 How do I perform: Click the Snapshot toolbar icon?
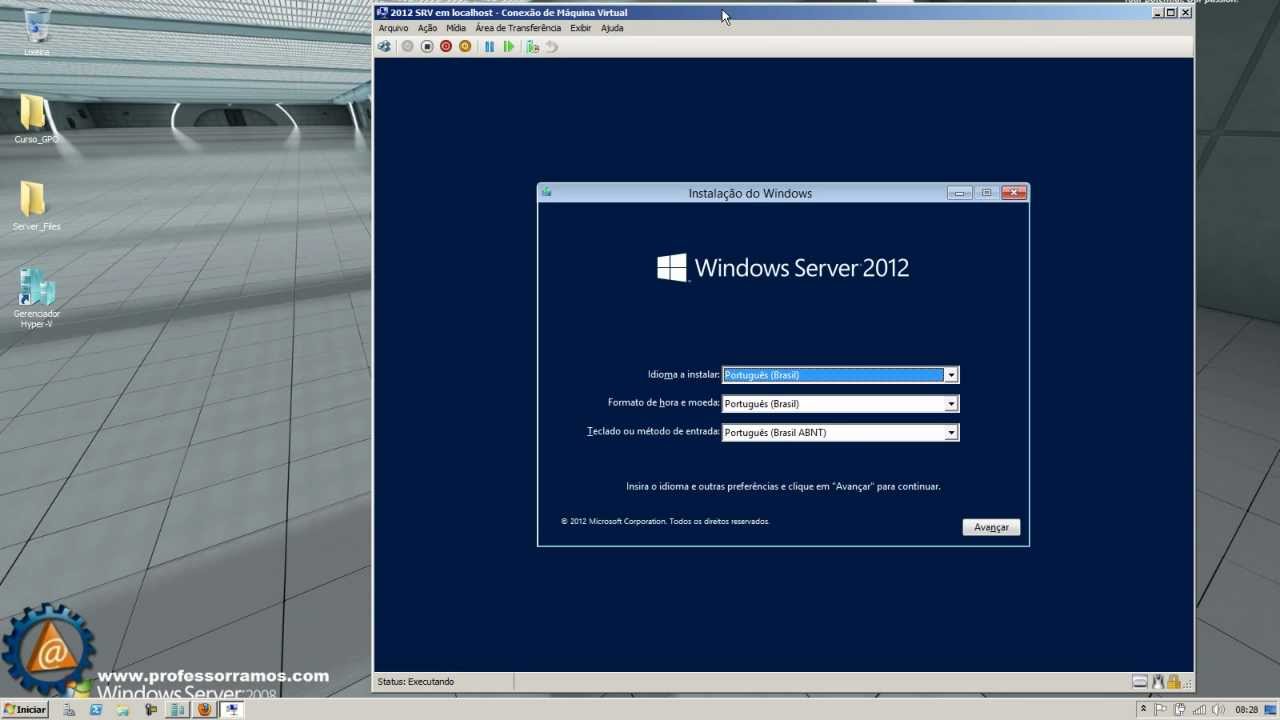[x=533, y=46]
